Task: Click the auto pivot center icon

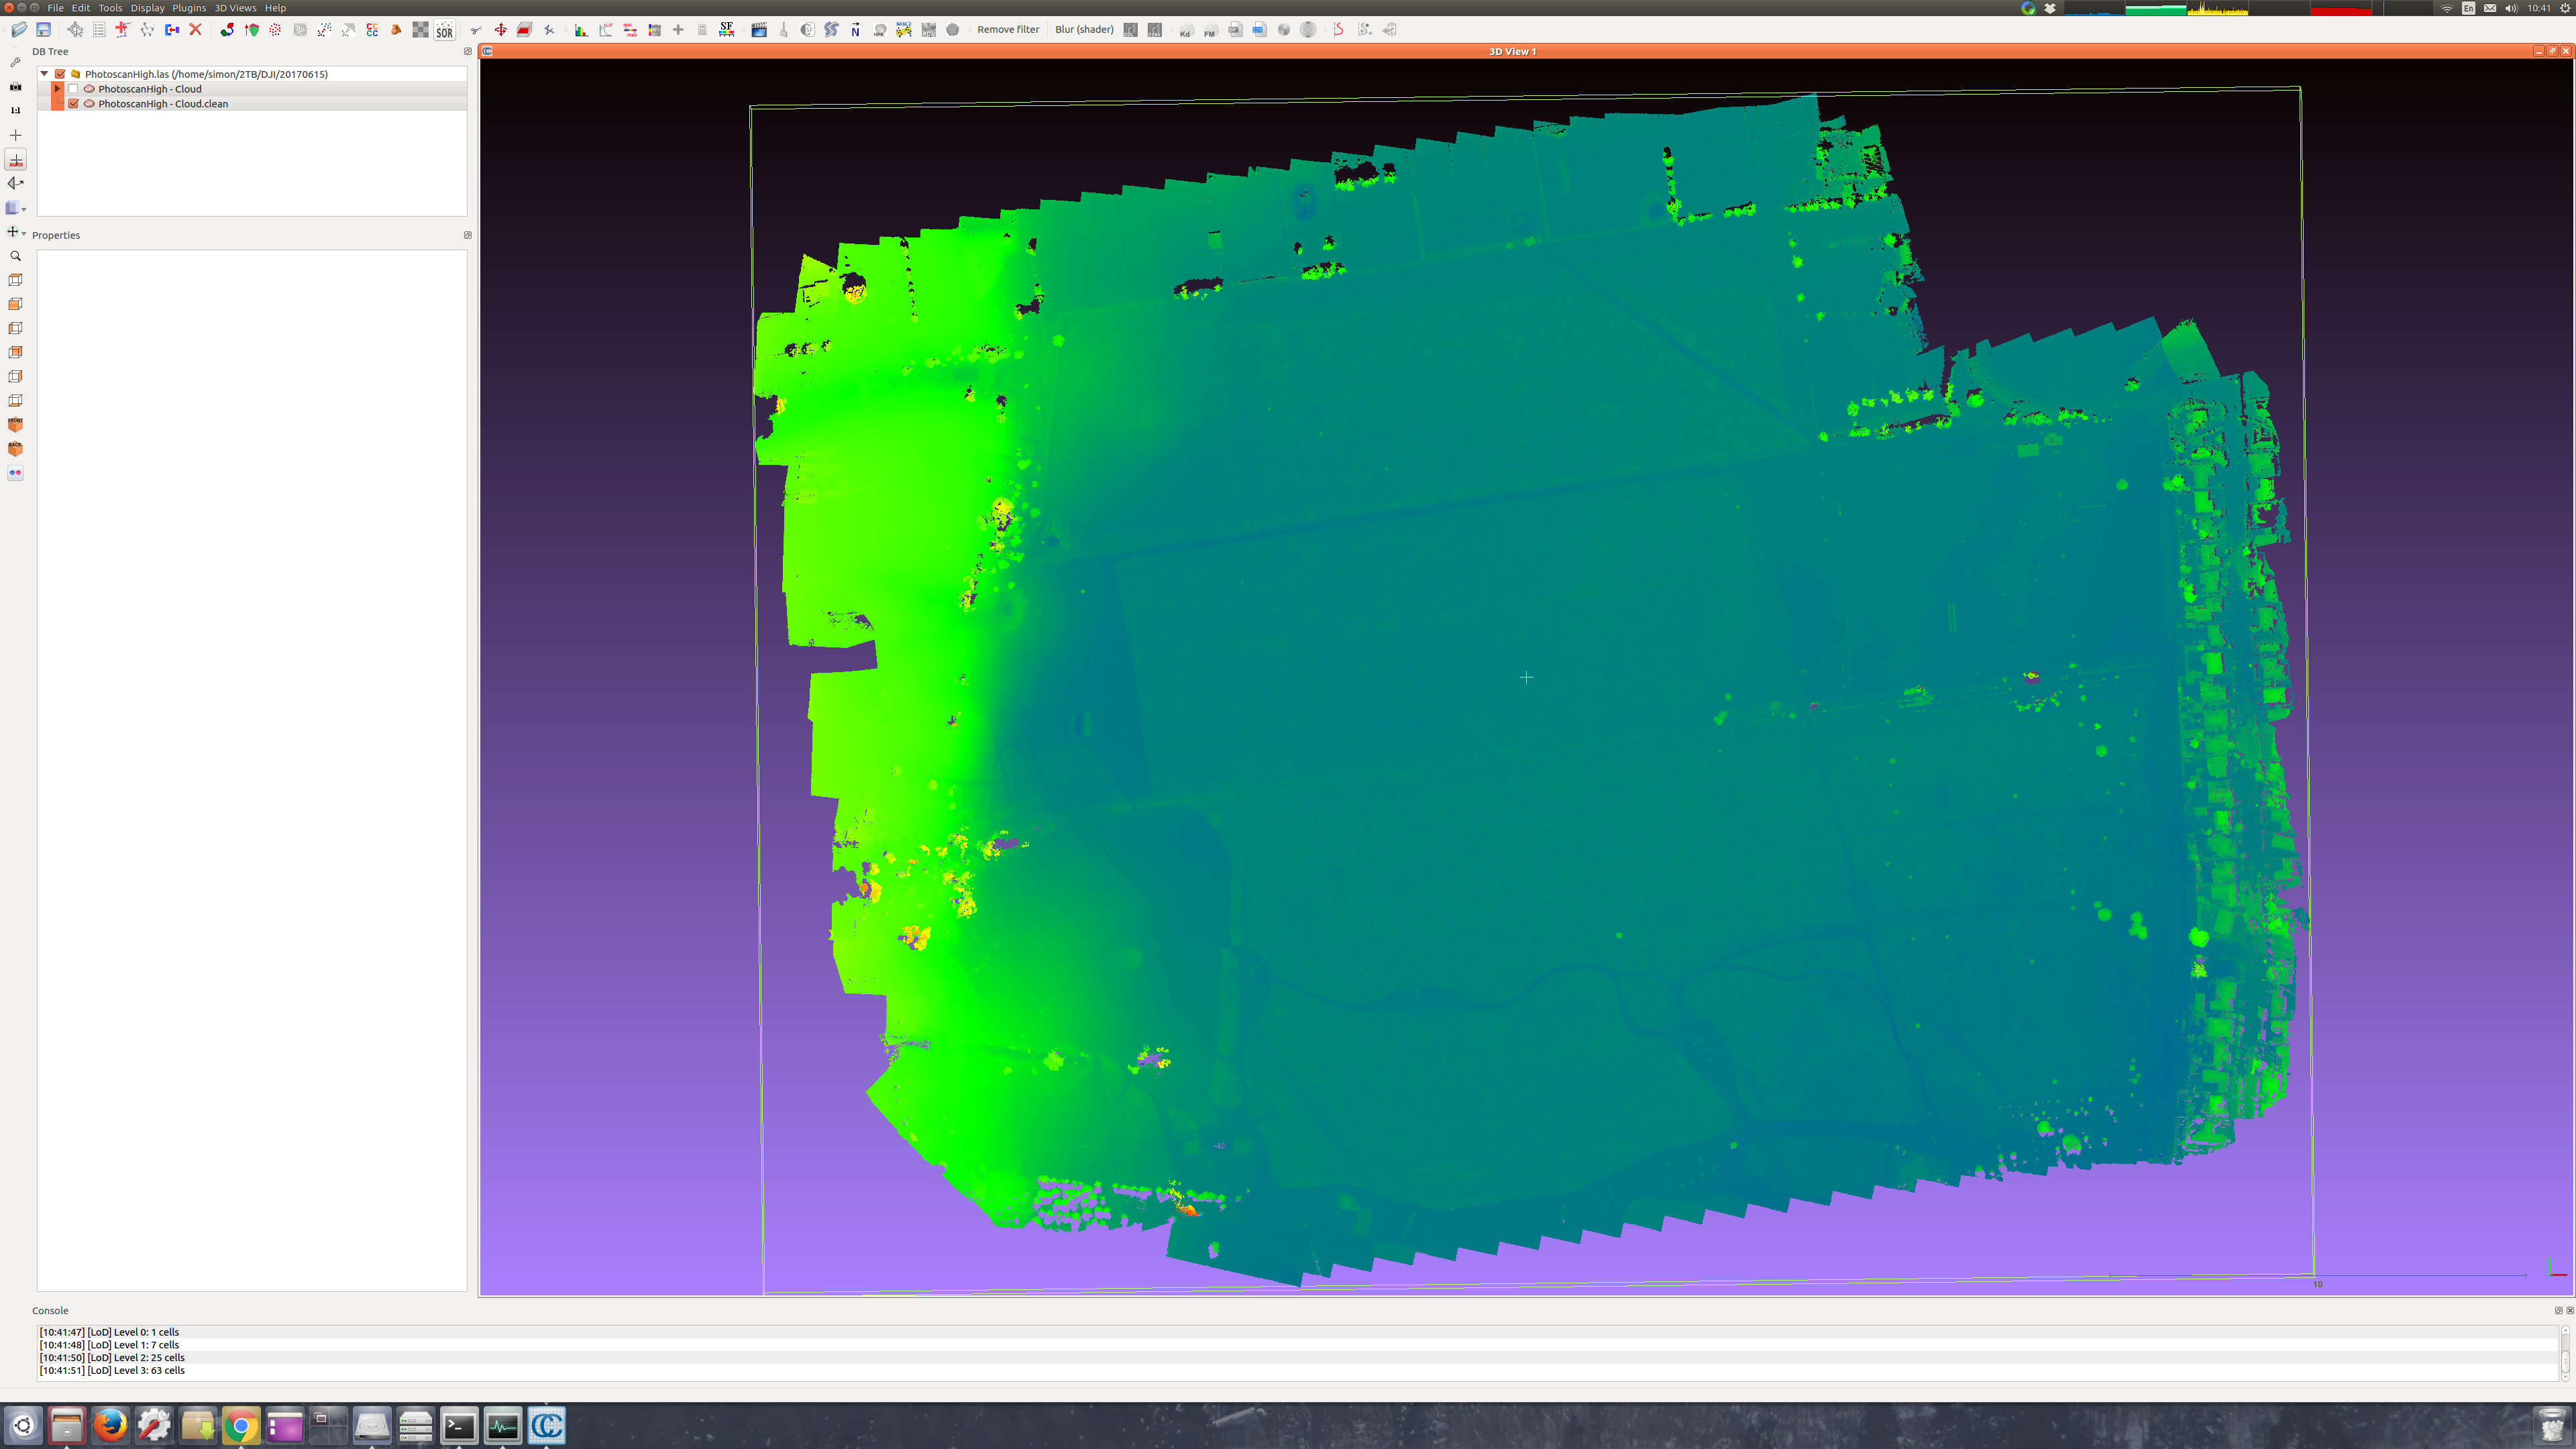Action: 15,160
